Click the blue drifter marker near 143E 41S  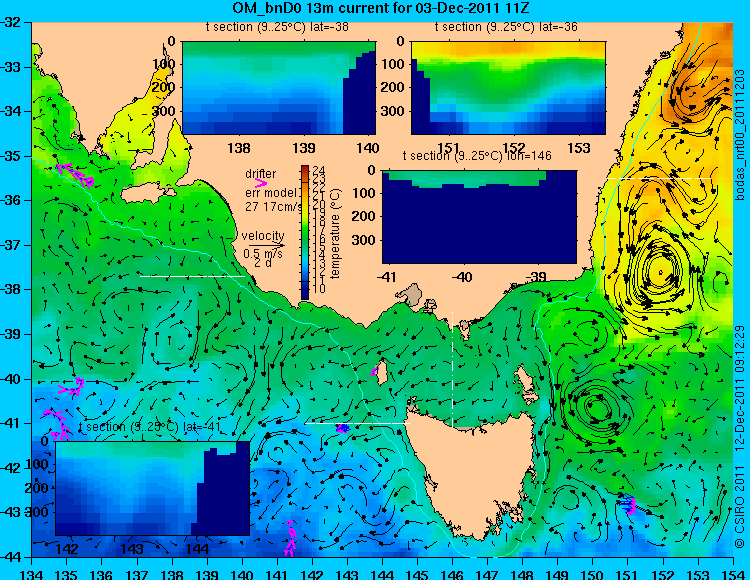point(342,428)
